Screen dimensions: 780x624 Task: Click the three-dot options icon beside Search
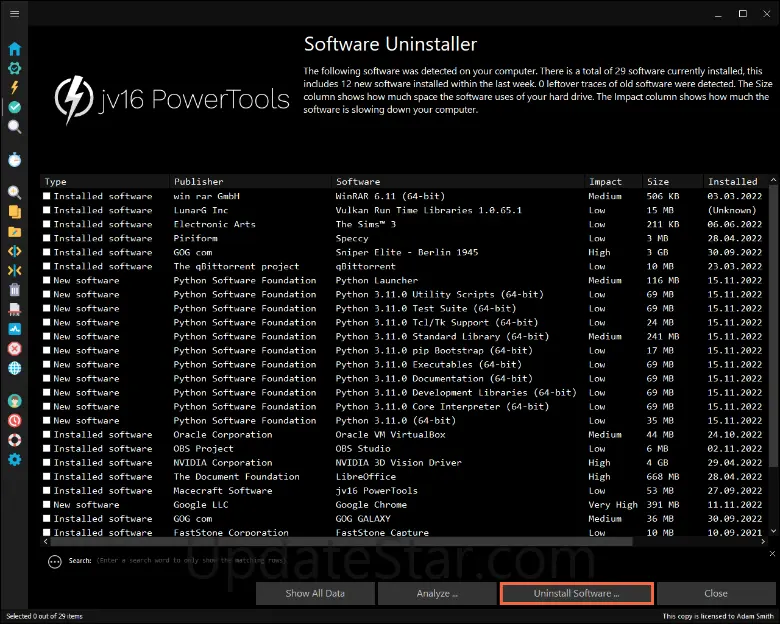(x=54, y=562)
